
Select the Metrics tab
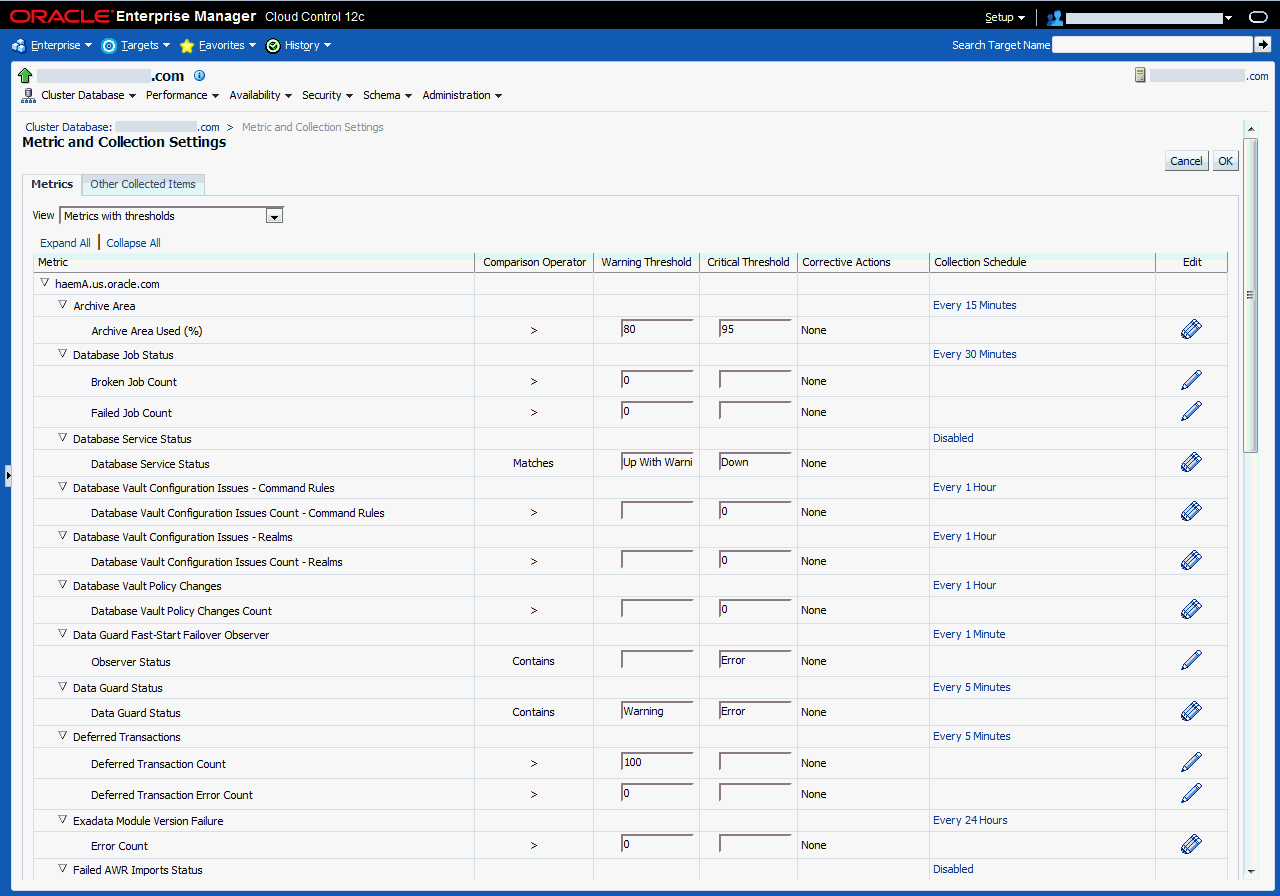coord(52,184)
